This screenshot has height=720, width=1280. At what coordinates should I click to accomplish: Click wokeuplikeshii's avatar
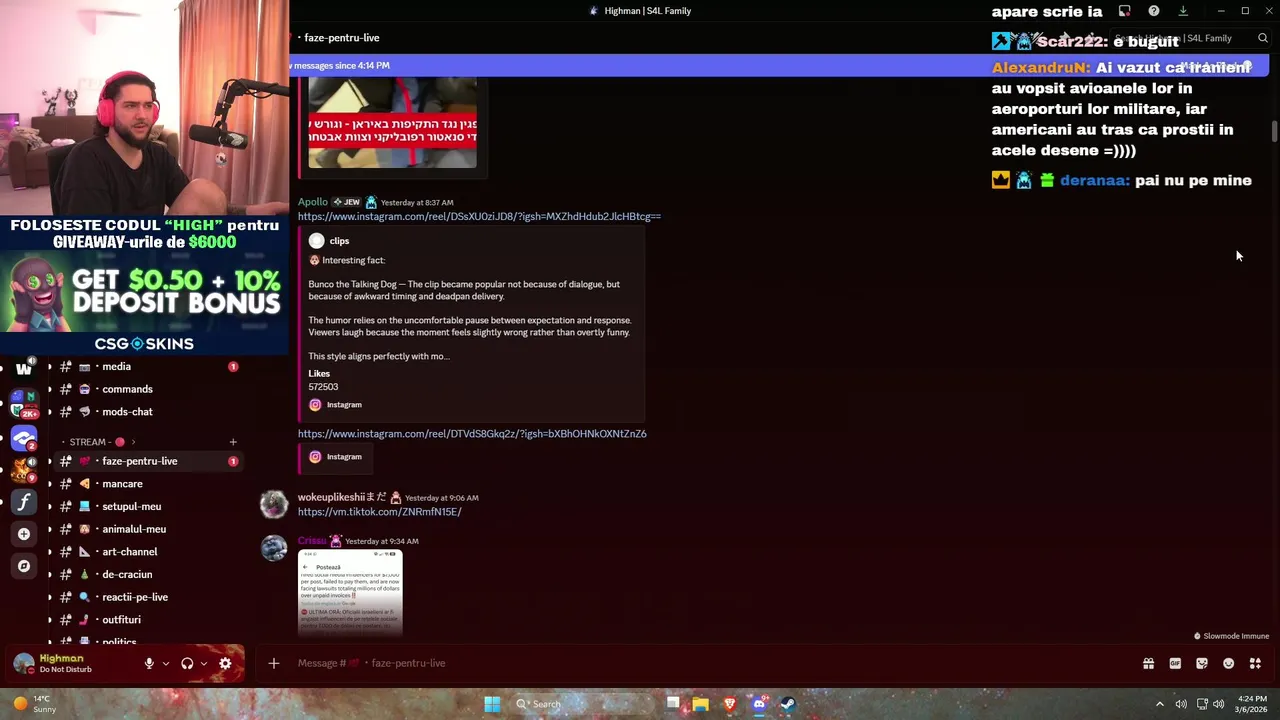[274, 505]
